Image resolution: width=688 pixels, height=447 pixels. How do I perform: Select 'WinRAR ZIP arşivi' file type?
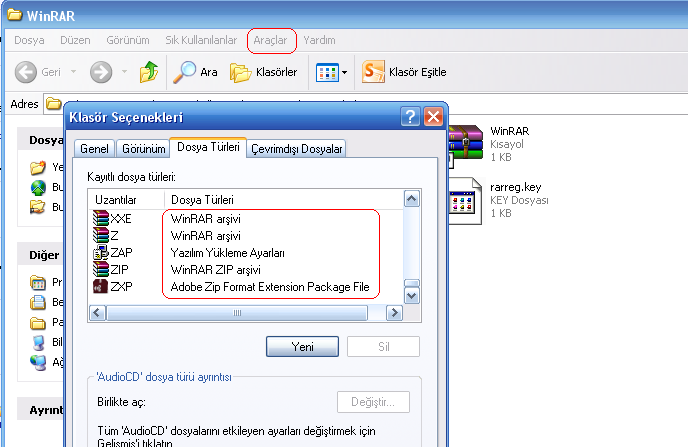(x=215, y=270)
